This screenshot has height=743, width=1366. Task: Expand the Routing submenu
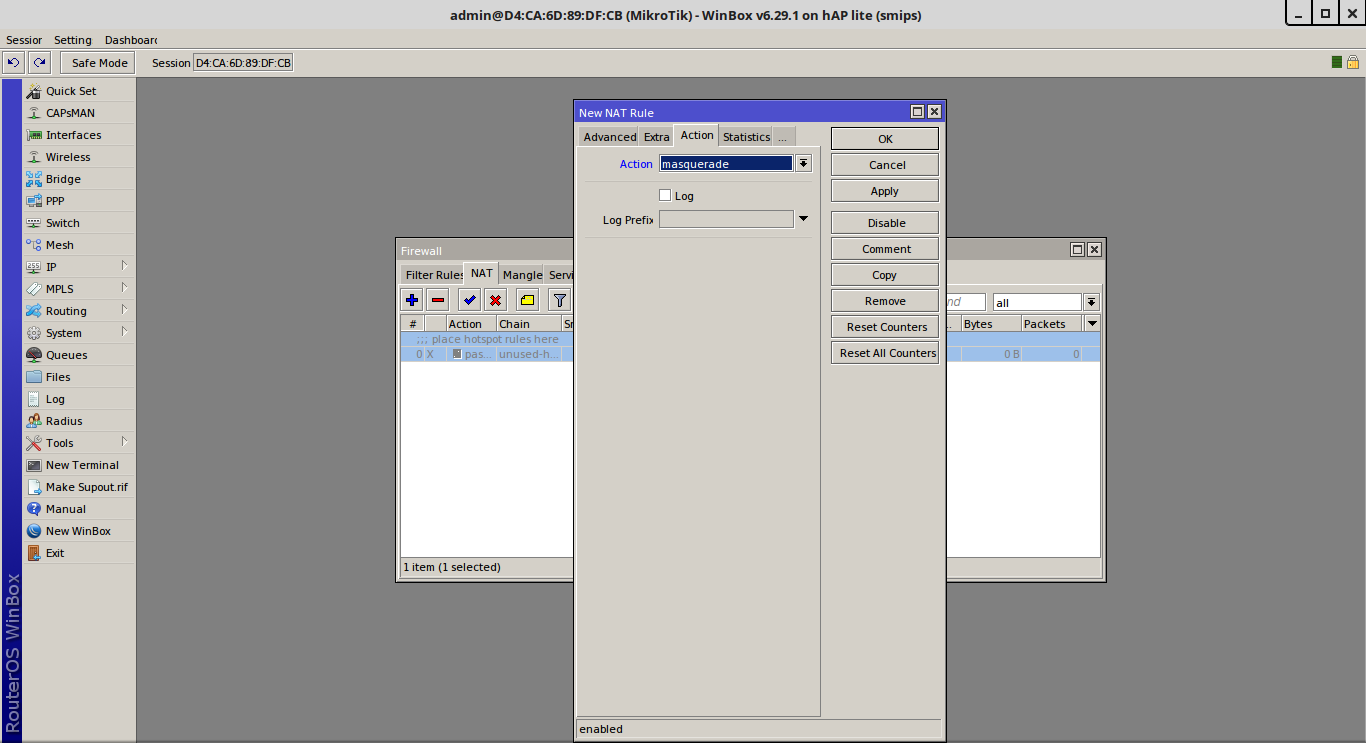pos(80,311)
